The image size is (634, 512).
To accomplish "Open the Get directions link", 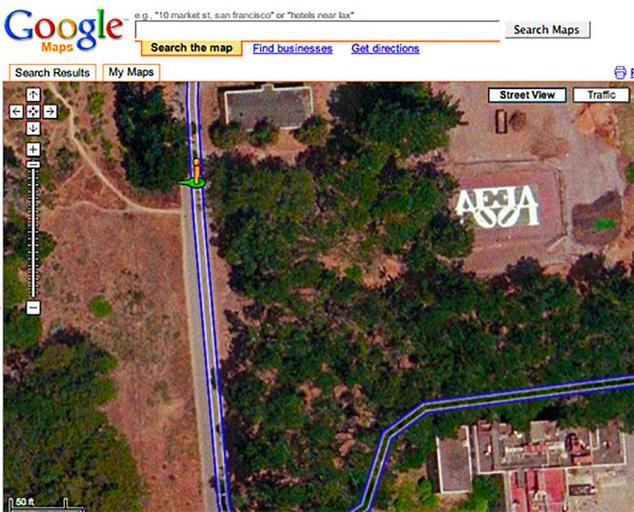I will [x=385, y=49].
